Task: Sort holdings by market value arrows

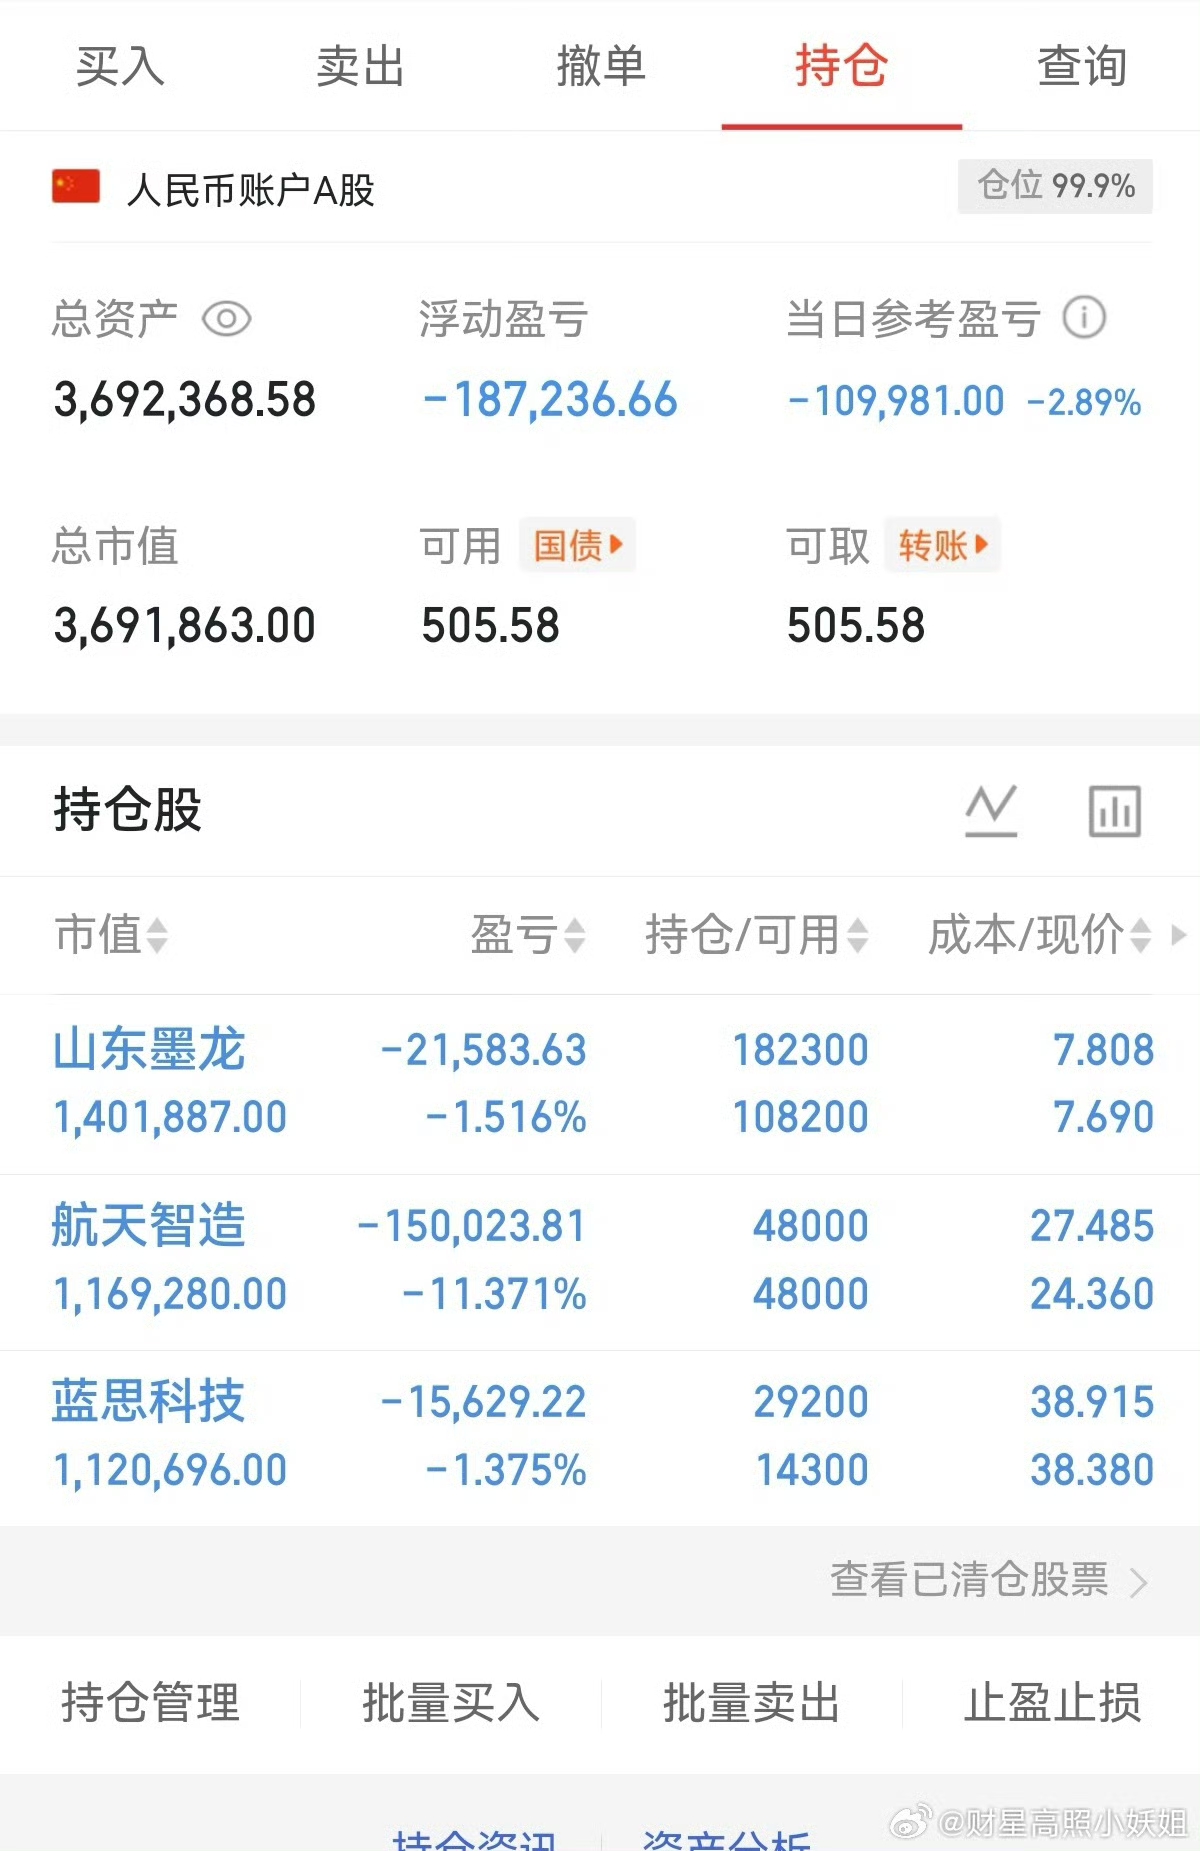Action: [157, 936]
